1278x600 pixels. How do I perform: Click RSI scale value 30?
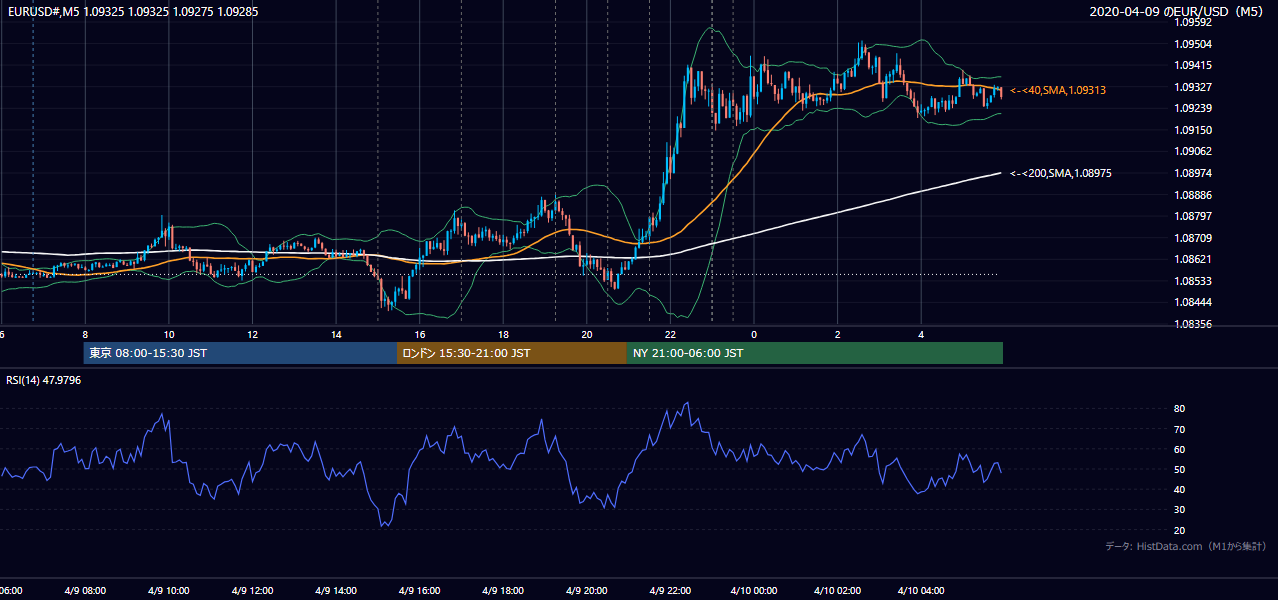[x=1180, y=510]
